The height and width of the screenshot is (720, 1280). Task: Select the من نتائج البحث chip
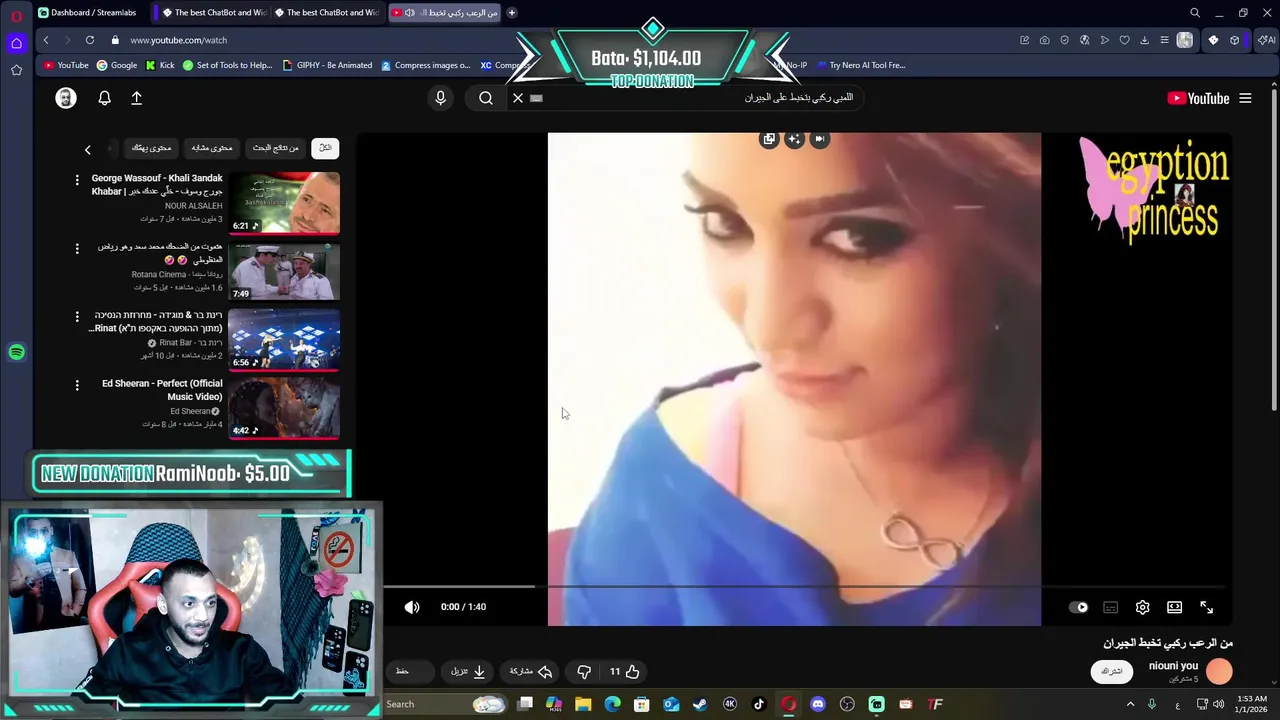click(276, 148)
